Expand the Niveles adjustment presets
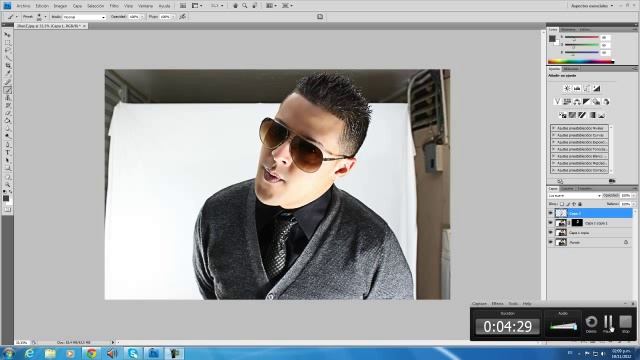 553,128
